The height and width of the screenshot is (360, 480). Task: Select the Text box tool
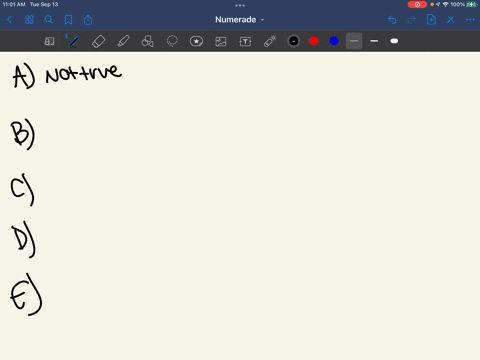pos(245,41)
